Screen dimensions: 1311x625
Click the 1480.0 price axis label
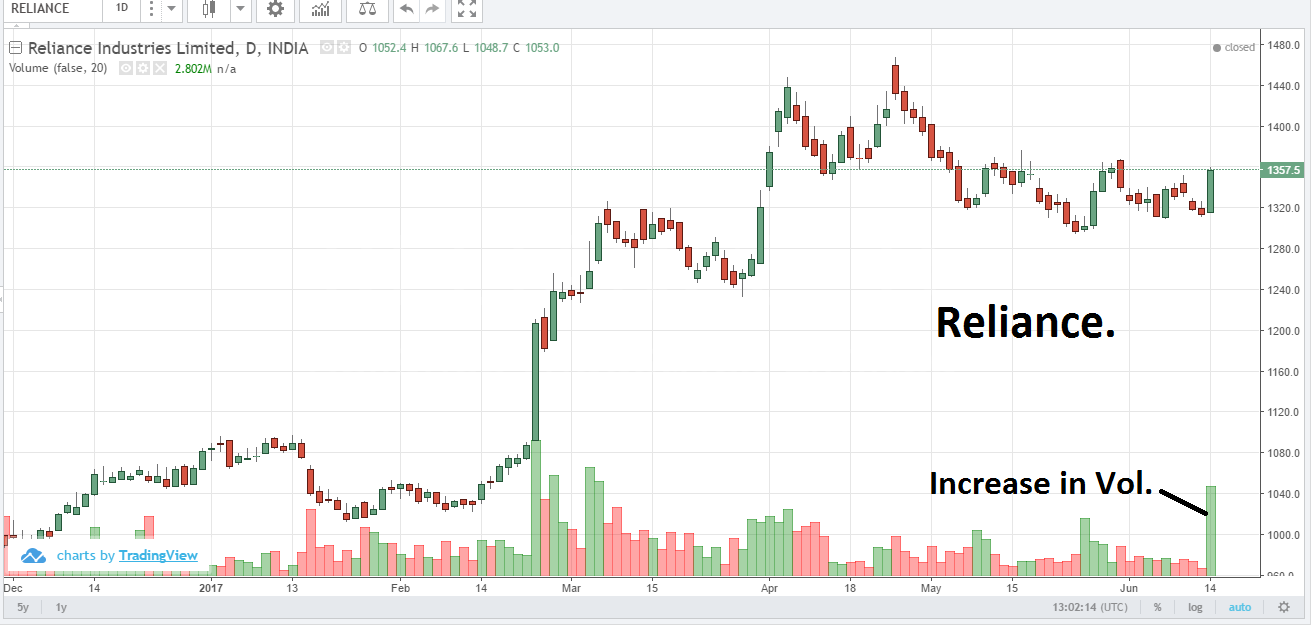[x=1285, y=45]
